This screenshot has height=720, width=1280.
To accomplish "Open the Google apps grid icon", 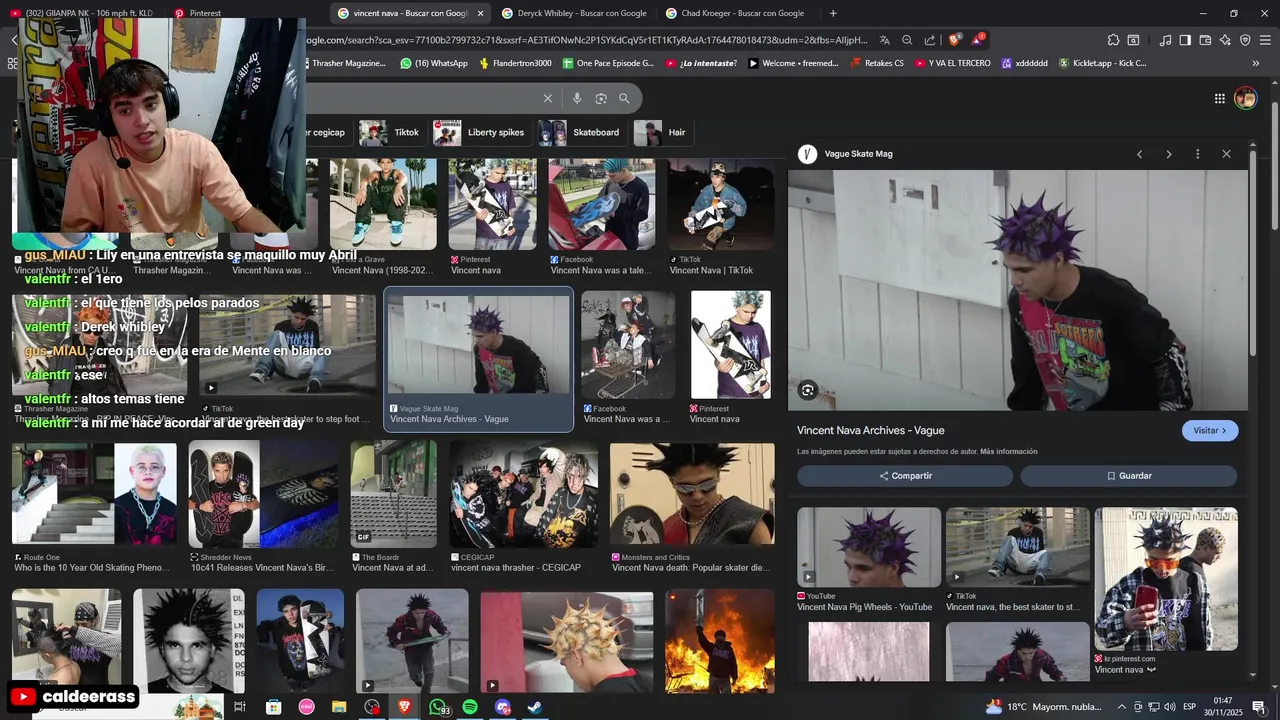I will tap(1220, 98).
